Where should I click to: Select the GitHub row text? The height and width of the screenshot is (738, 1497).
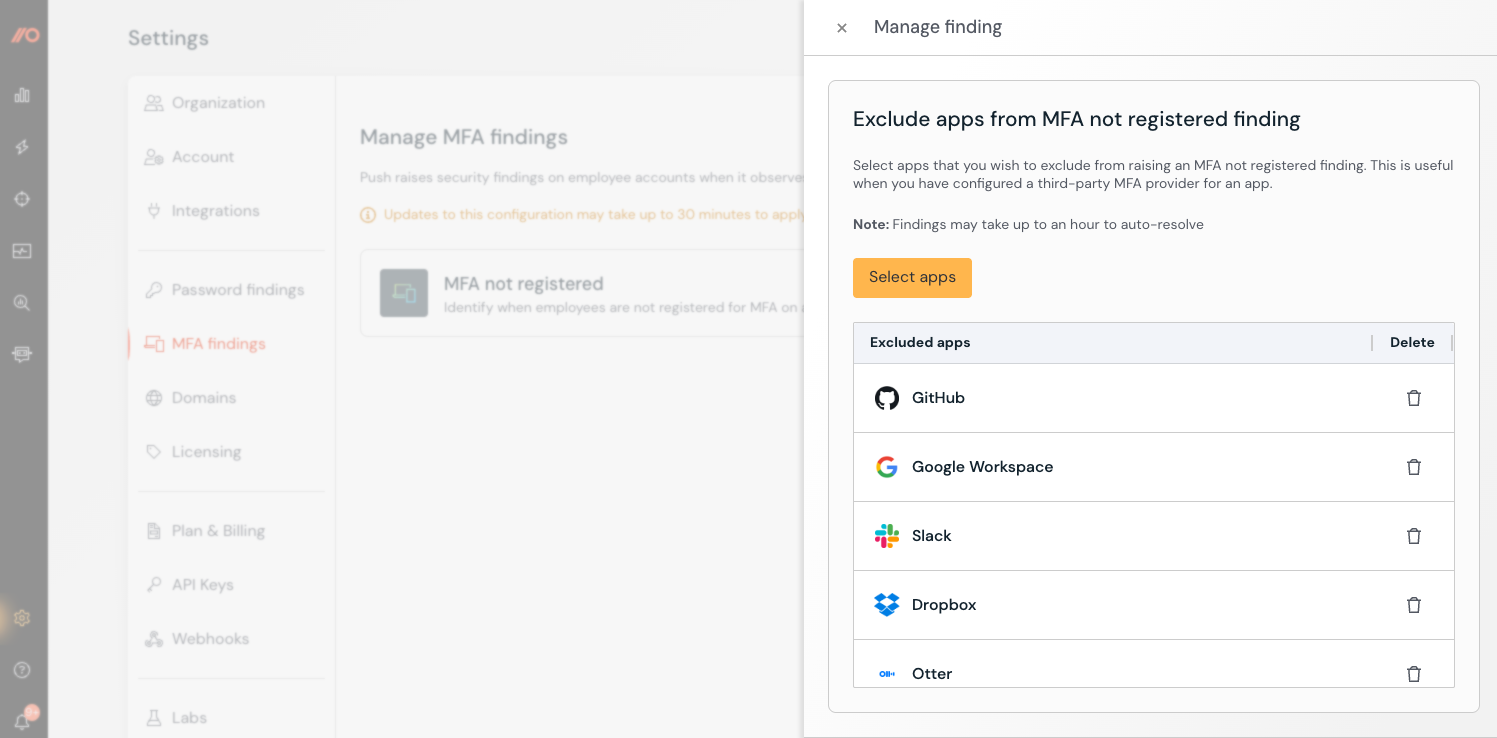pos(938,398)
